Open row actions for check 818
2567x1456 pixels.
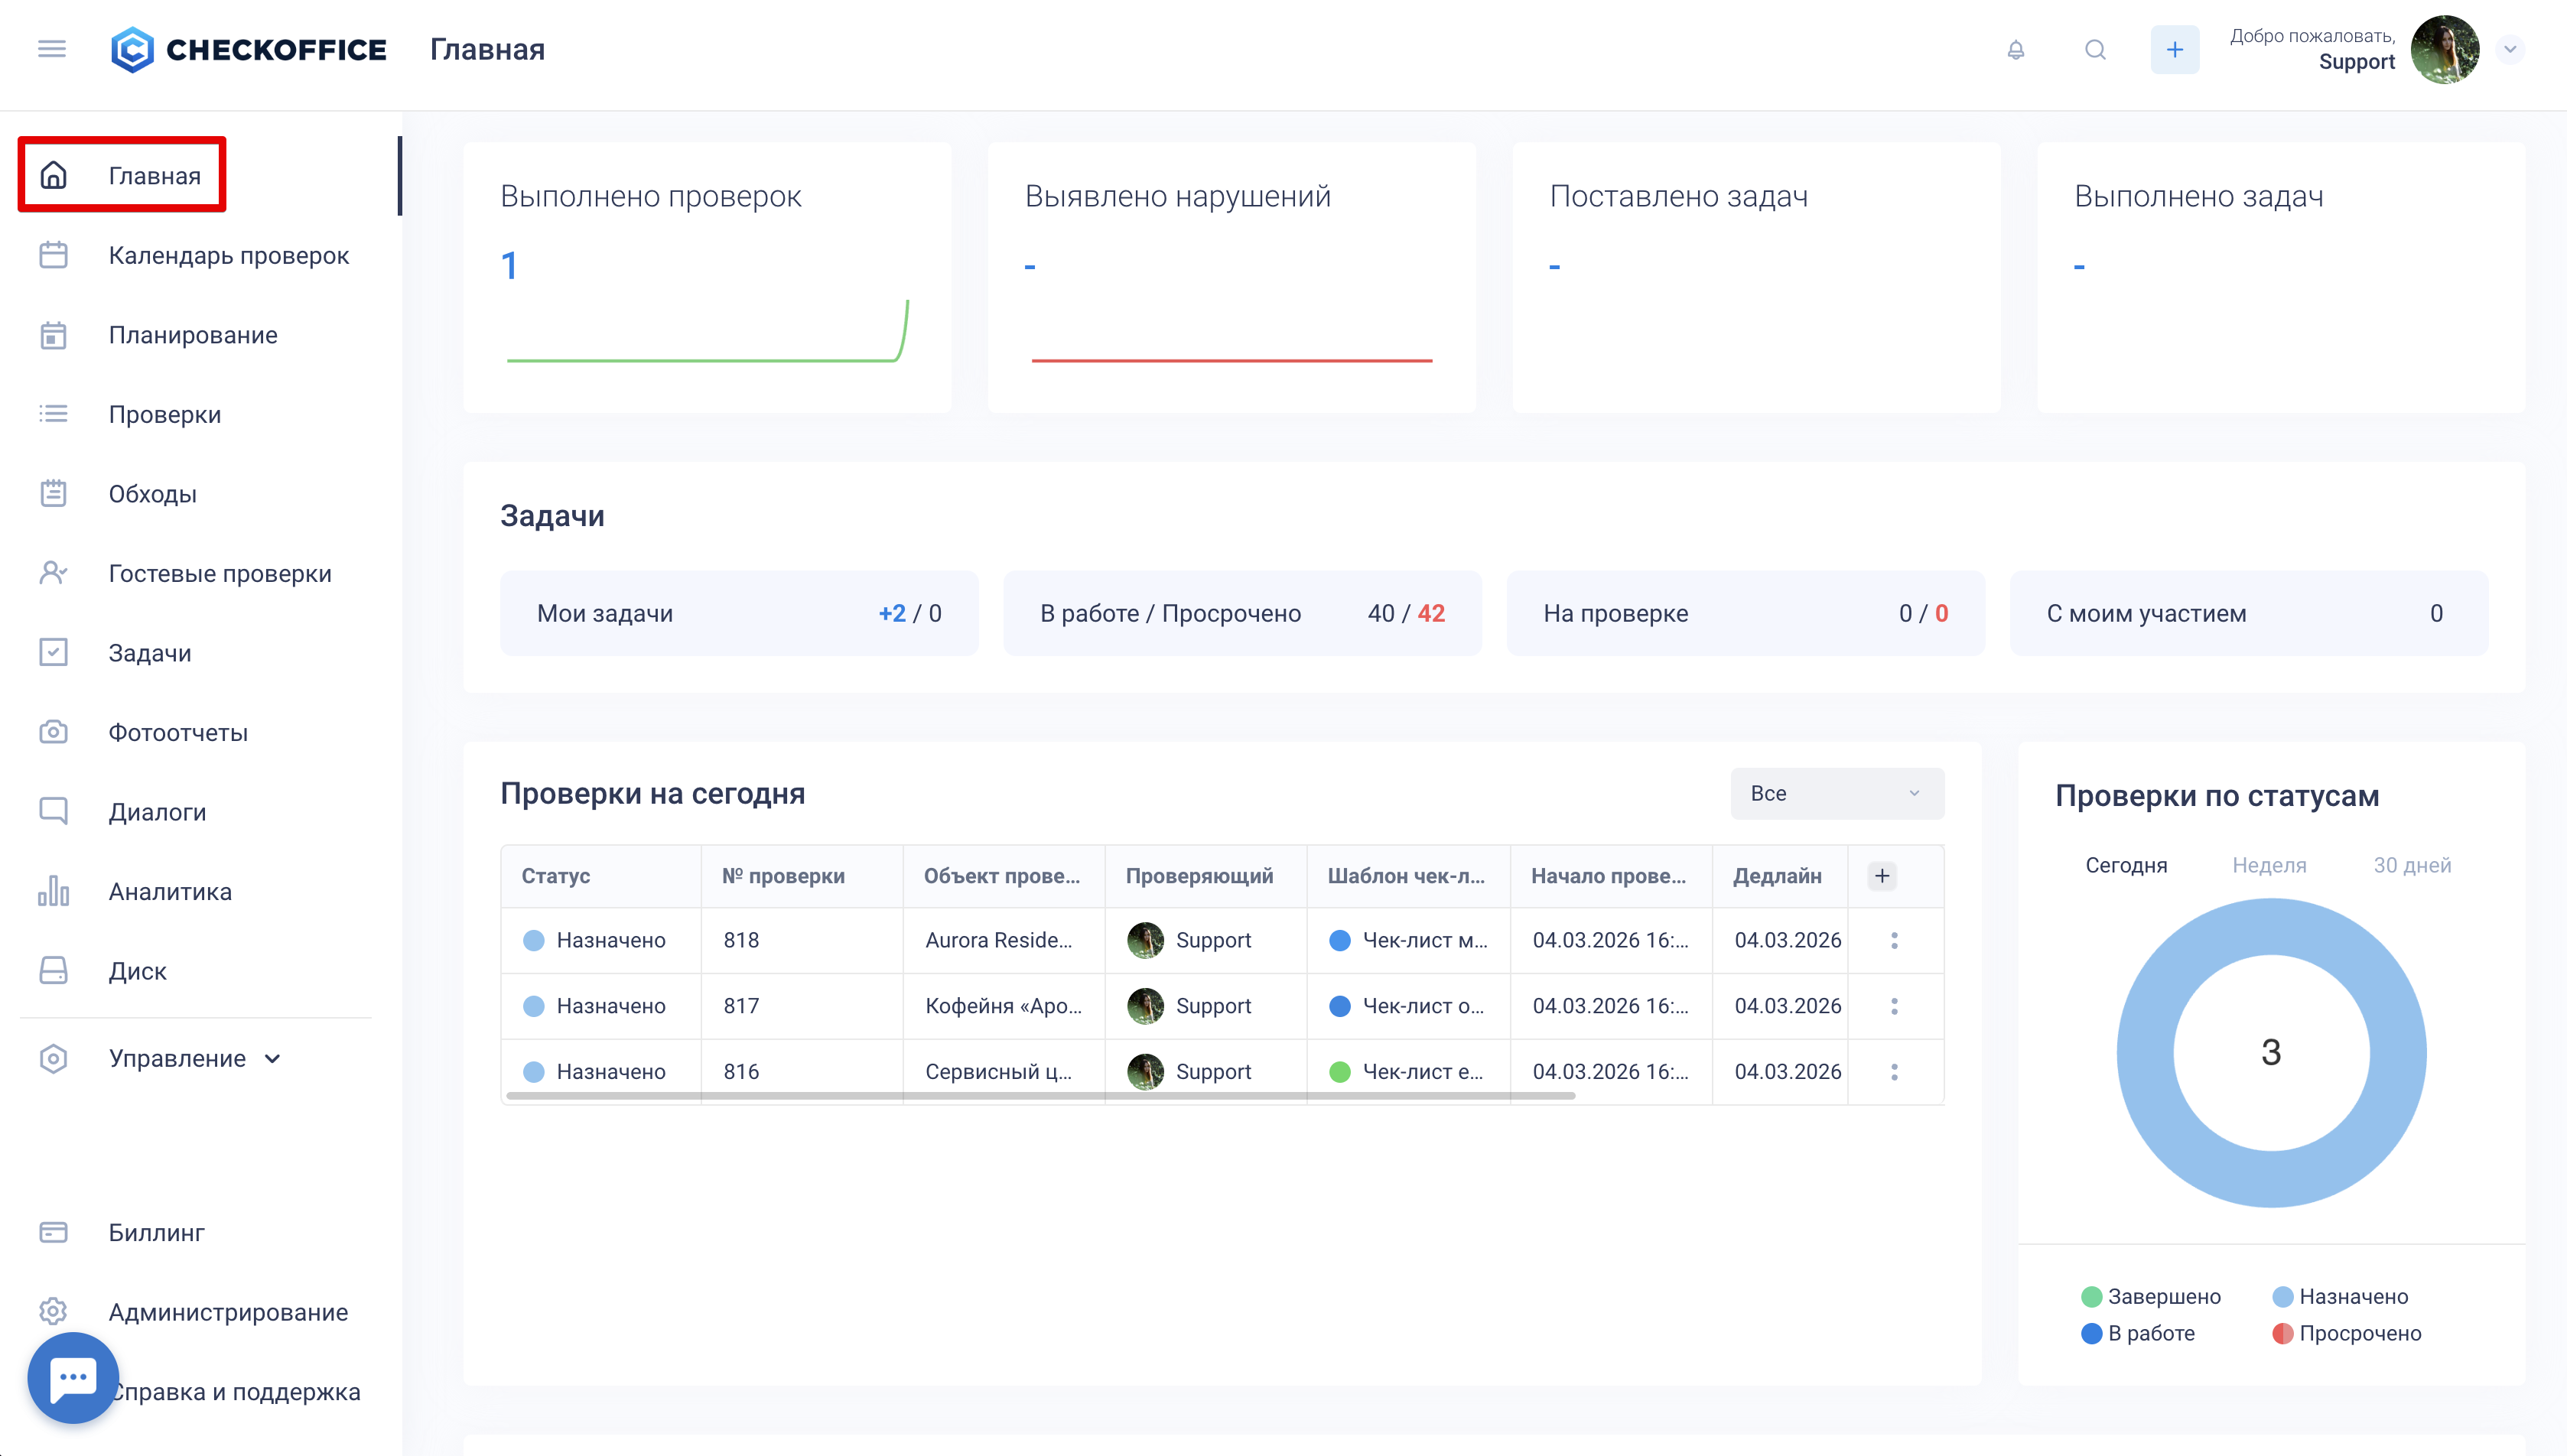point(1894,940)
